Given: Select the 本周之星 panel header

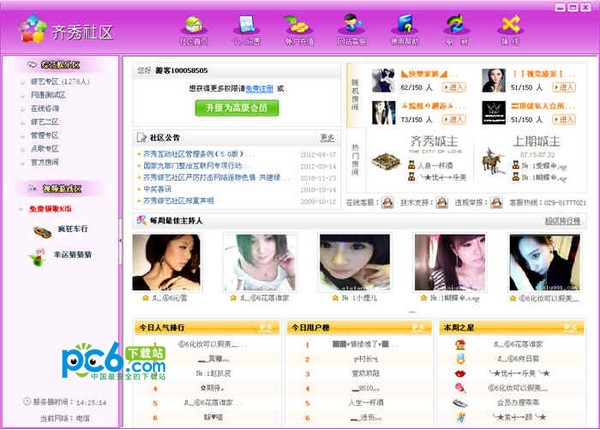Looking at the screenshot, I should coord(511,327).
